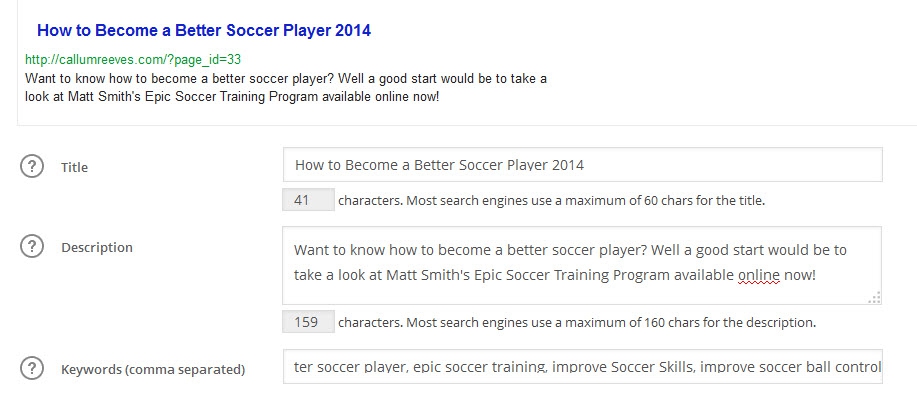Select the Description character count box showing 159
This screenshot has height=406, width=917.
(x=307, y=322)
